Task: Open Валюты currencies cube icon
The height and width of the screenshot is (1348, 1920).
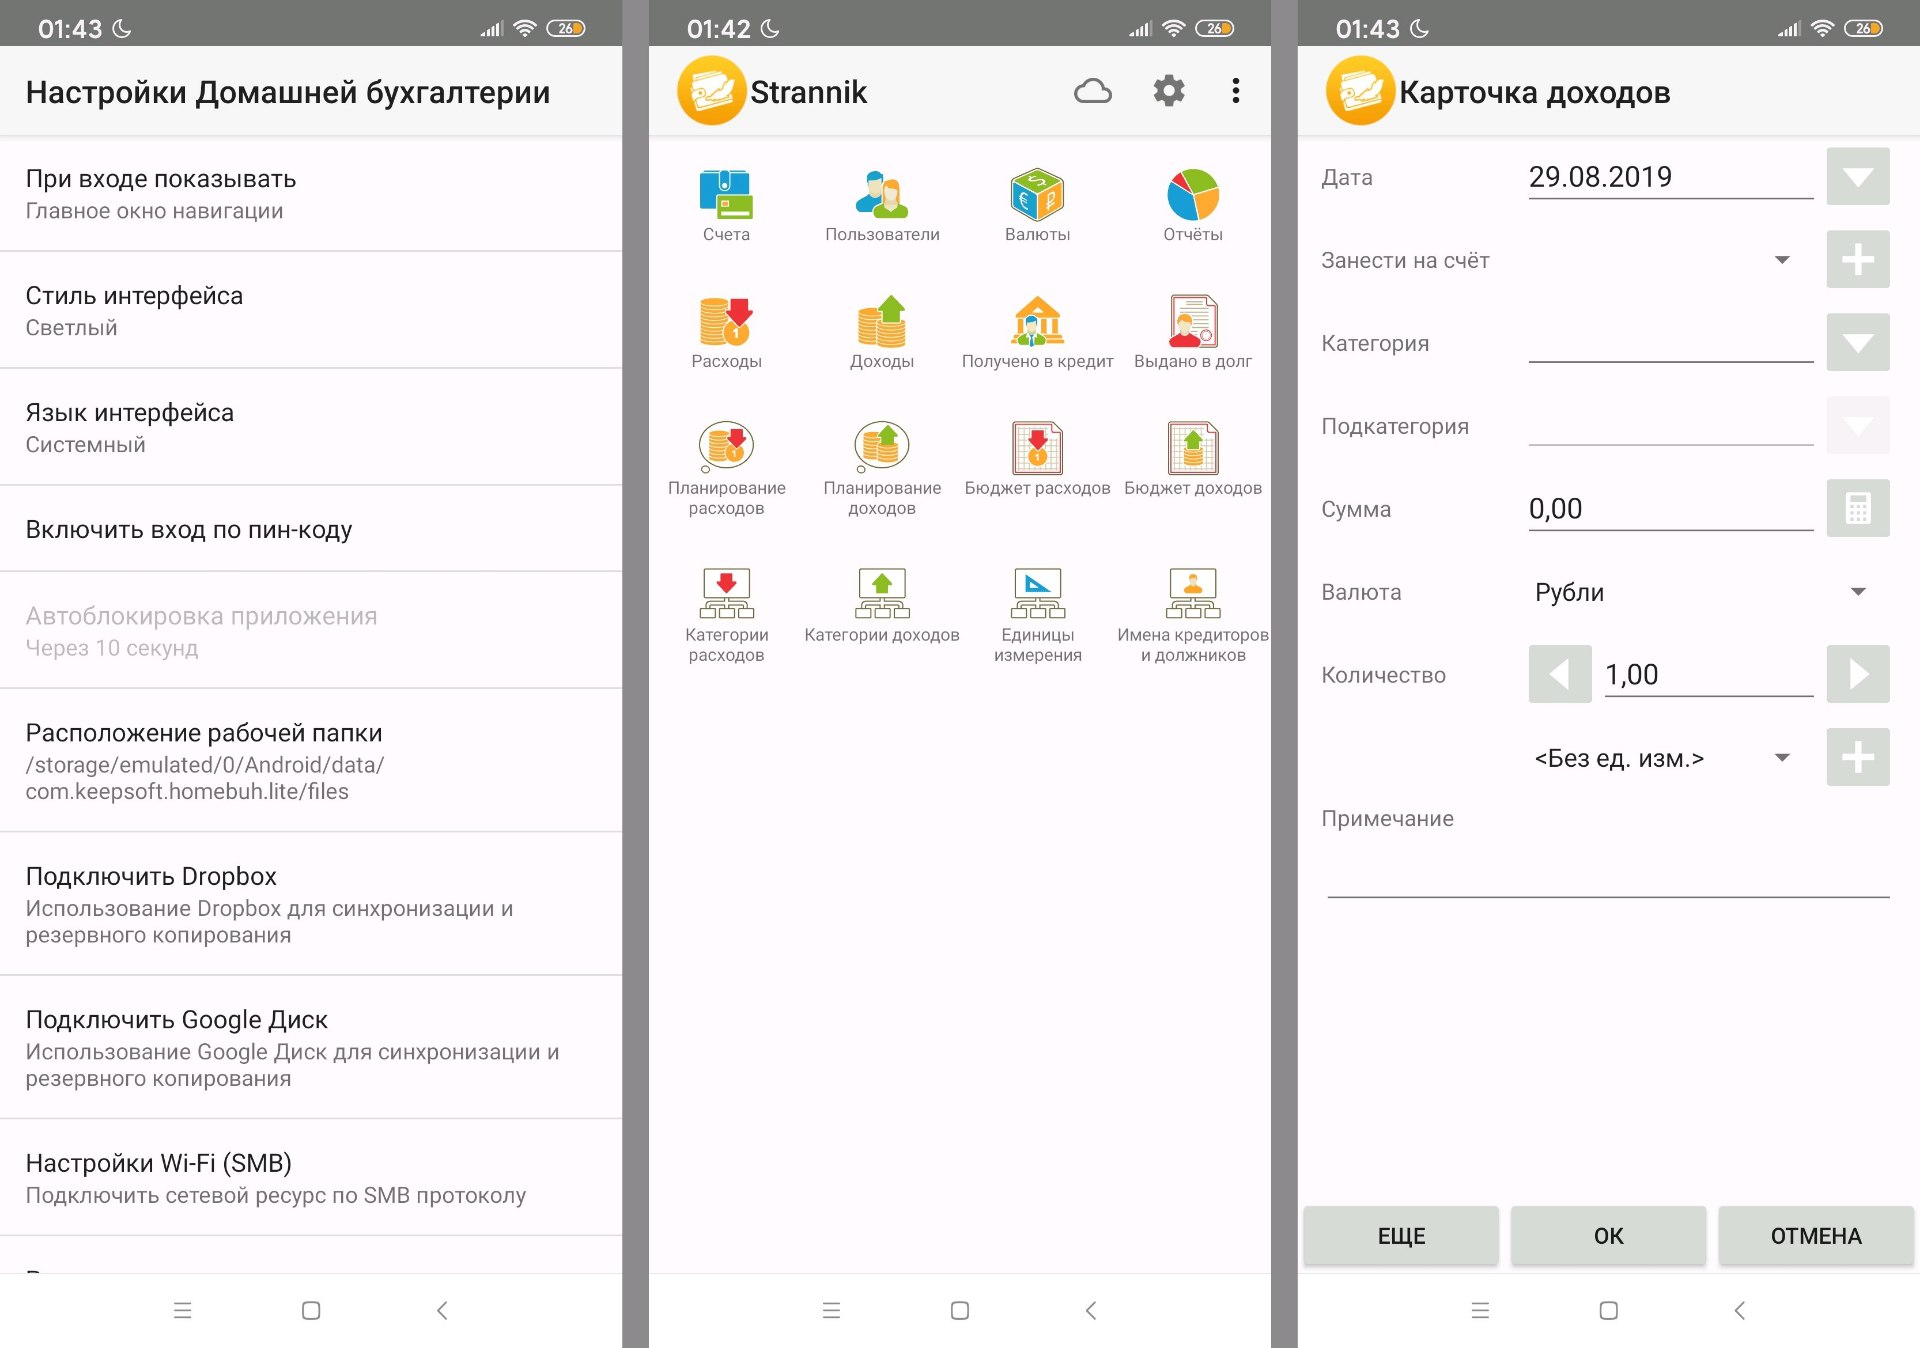Action: tap(1037, 196)
